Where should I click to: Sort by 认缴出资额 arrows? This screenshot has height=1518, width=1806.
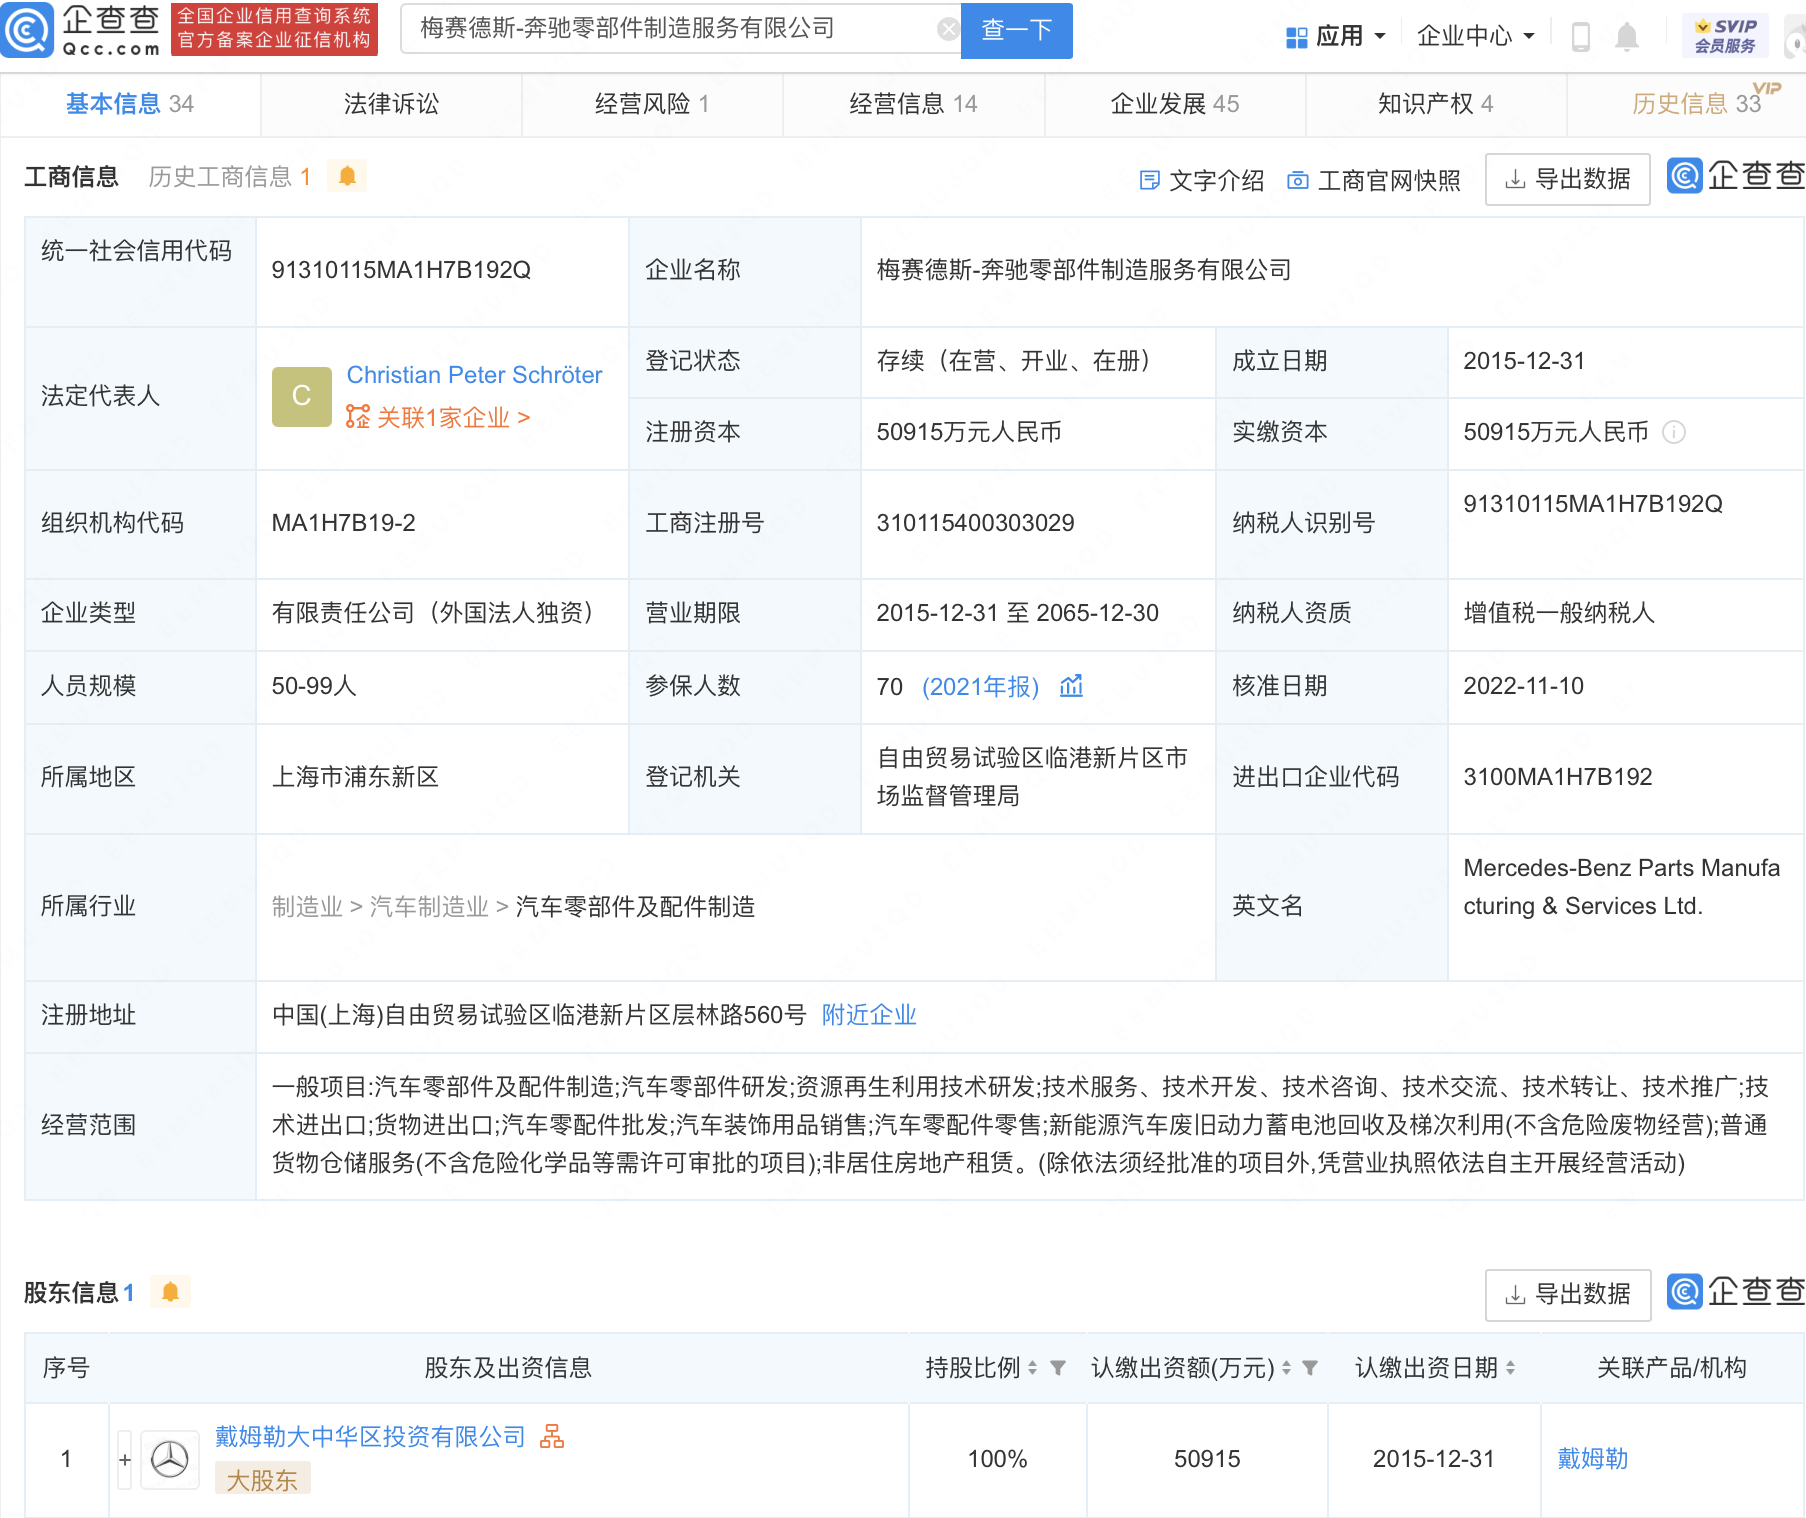click(1286, 1368)
